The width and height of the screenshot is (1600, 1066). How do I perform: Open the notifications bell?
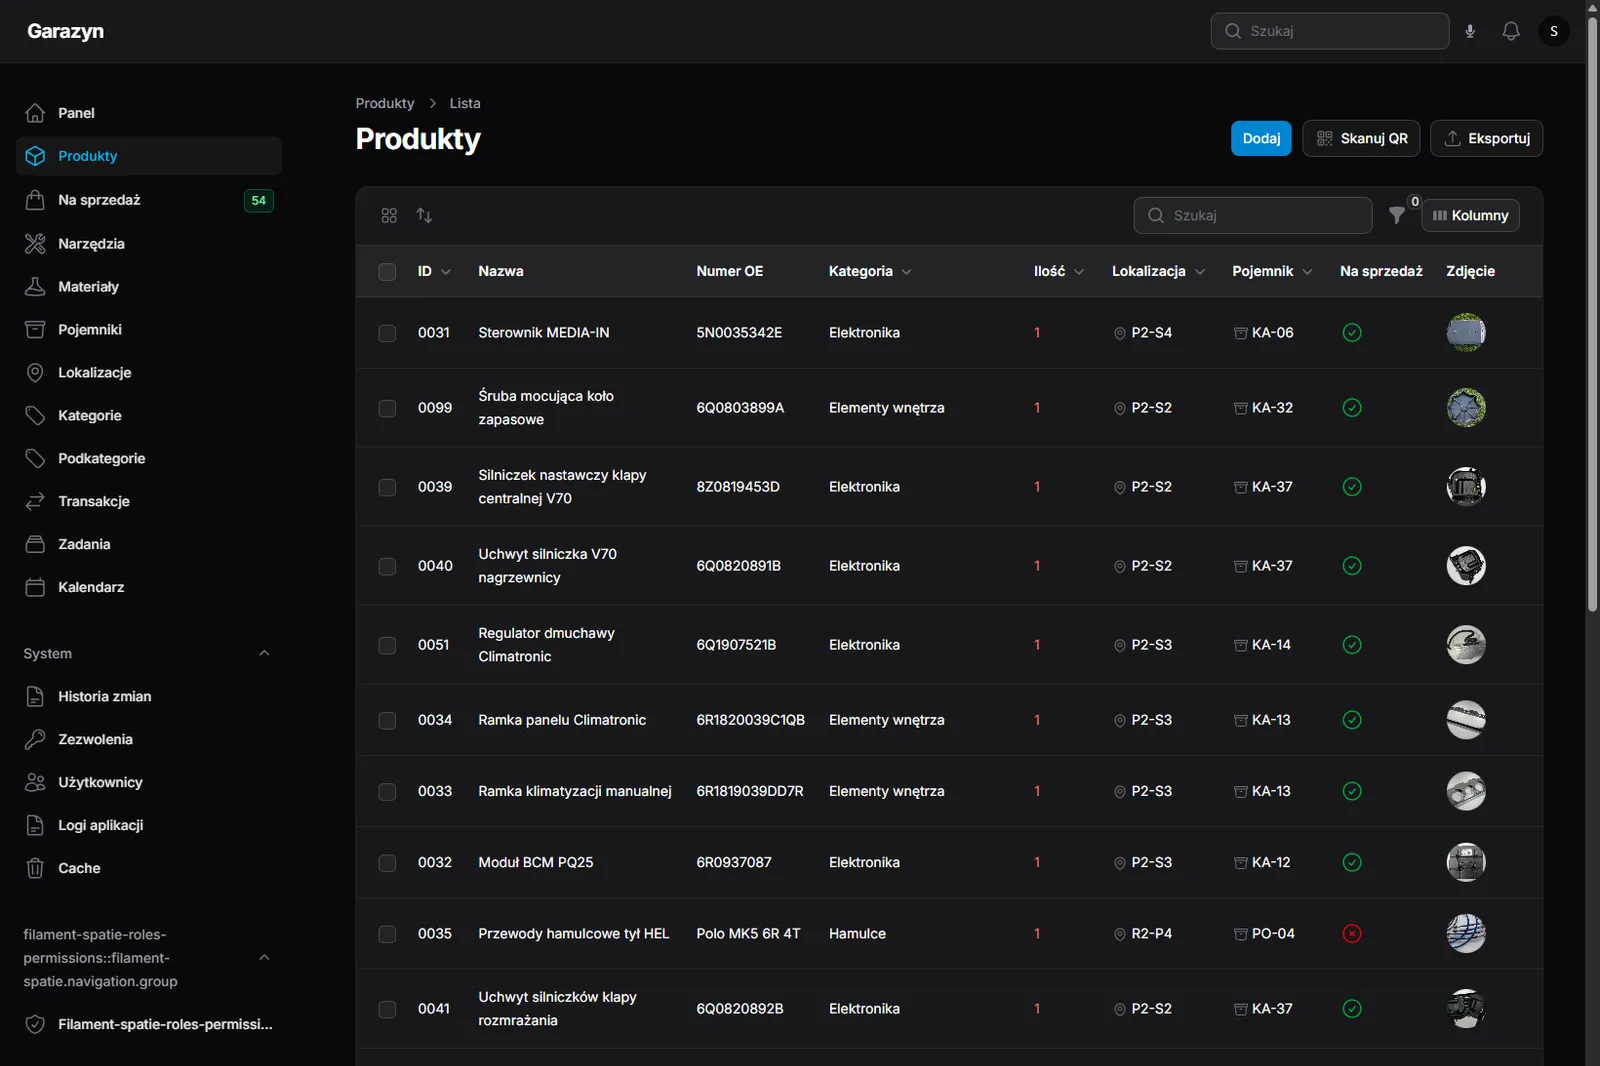coord(1511,31)
